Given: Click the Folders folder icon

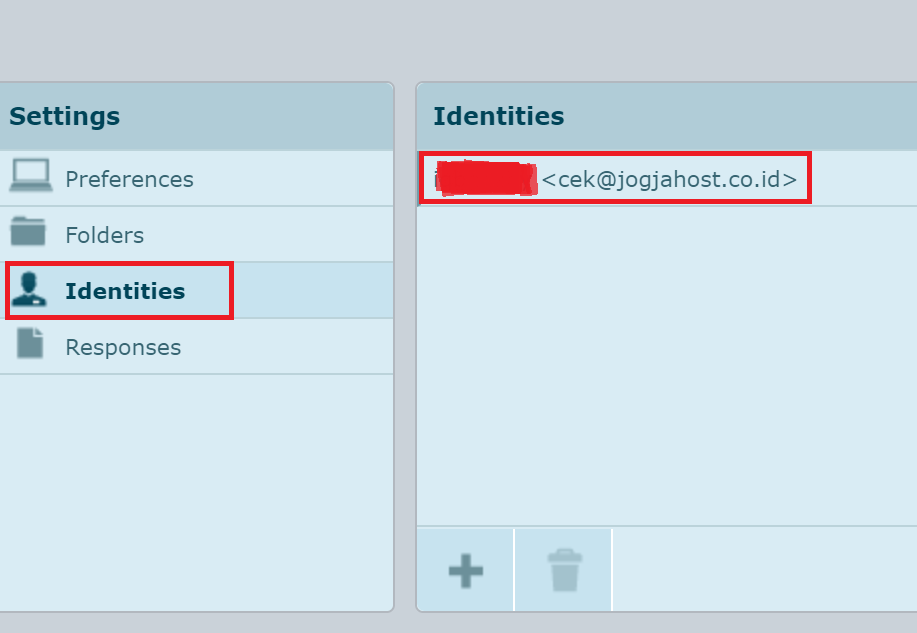Looking at the screenshot, I should [x=29, y=232].
